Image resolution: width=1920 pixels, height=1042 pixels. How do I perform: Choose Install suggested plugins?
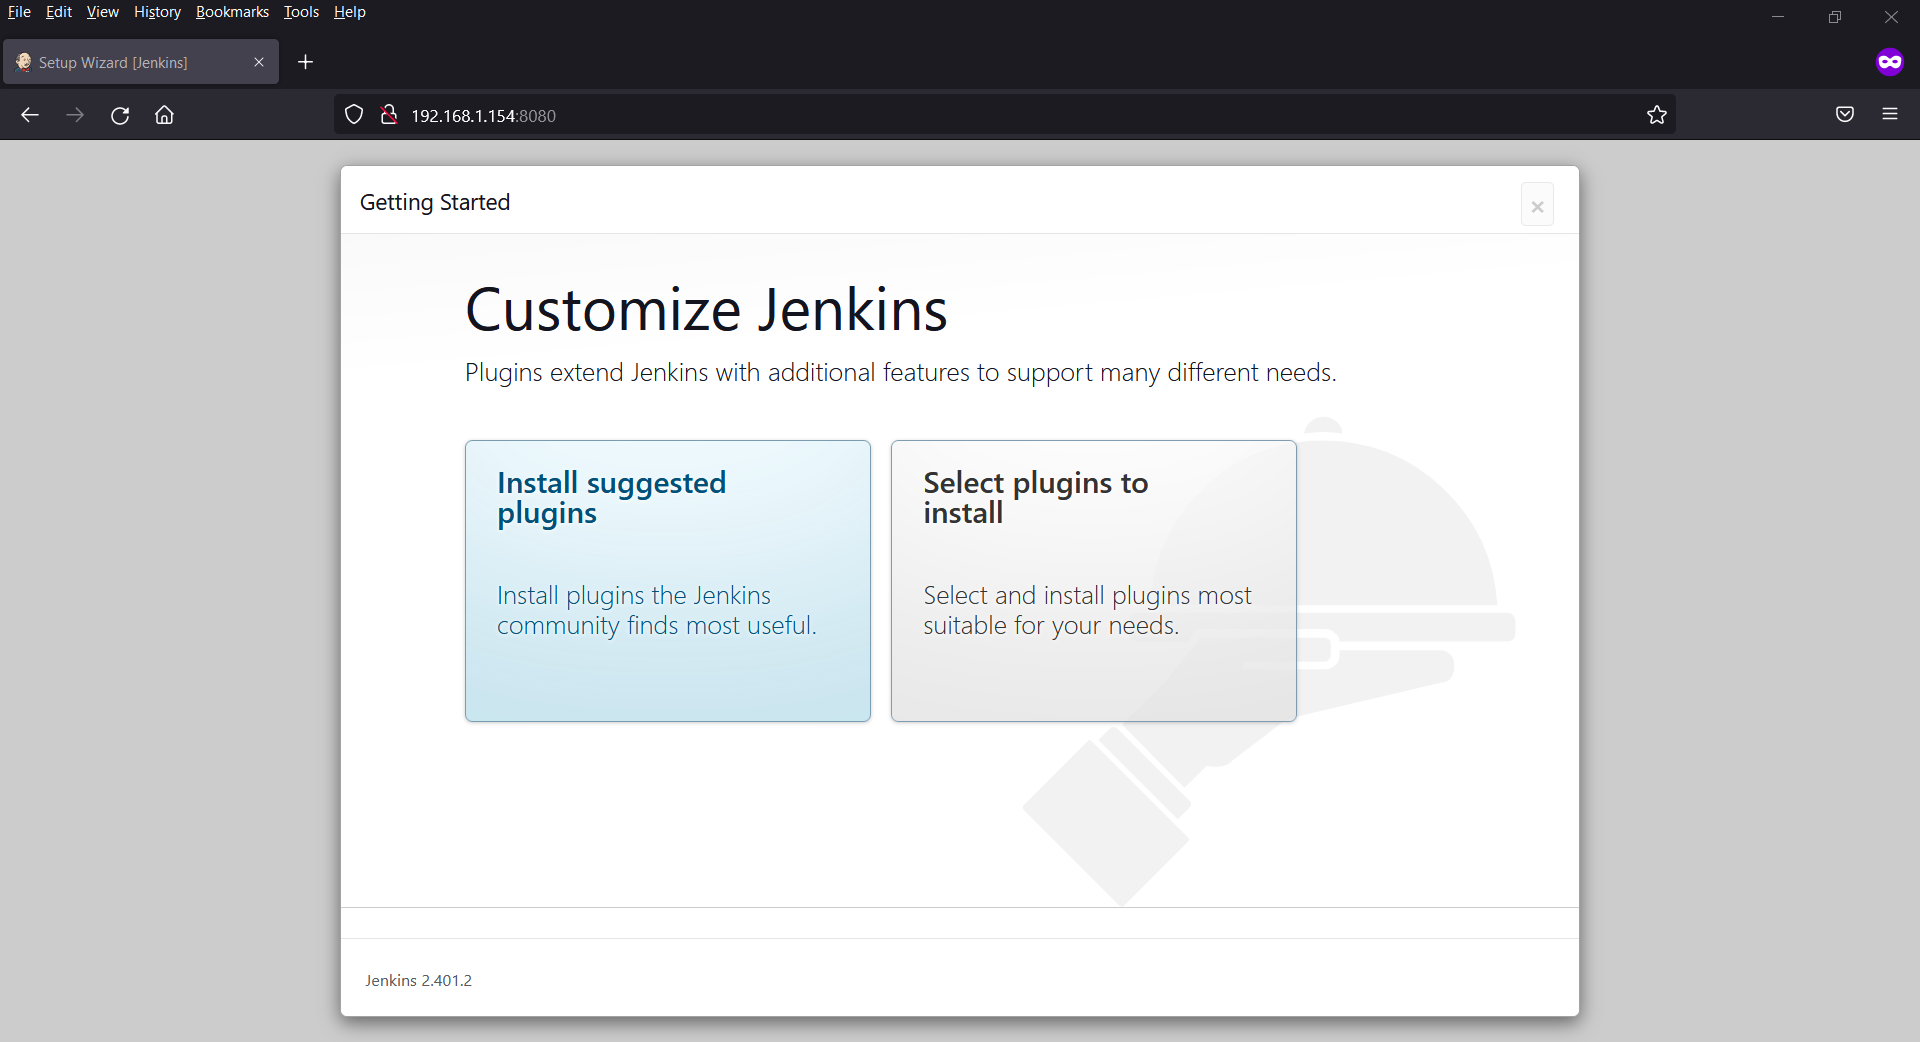click(x=668, y=581)
